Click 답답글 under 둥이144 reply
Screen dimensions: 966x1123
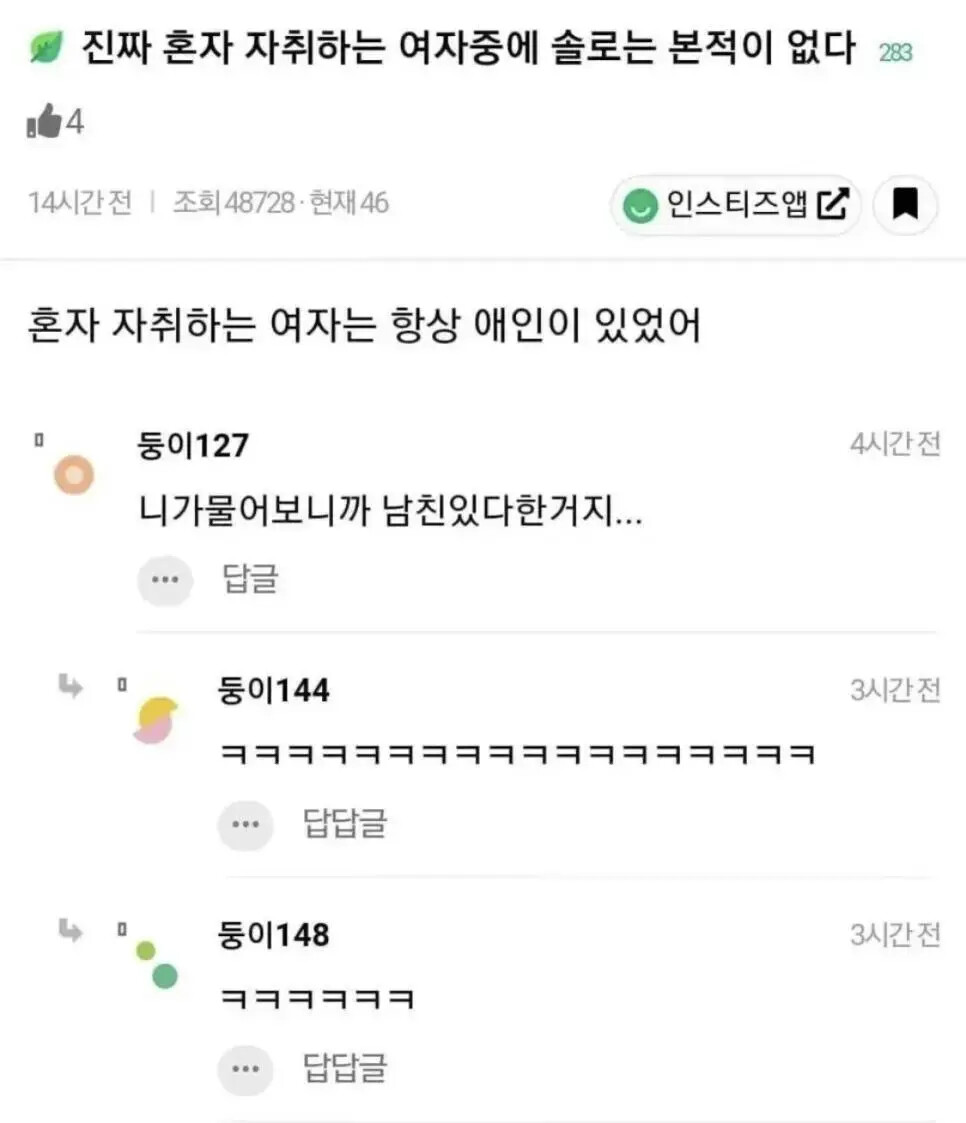[x=344, y=824]
